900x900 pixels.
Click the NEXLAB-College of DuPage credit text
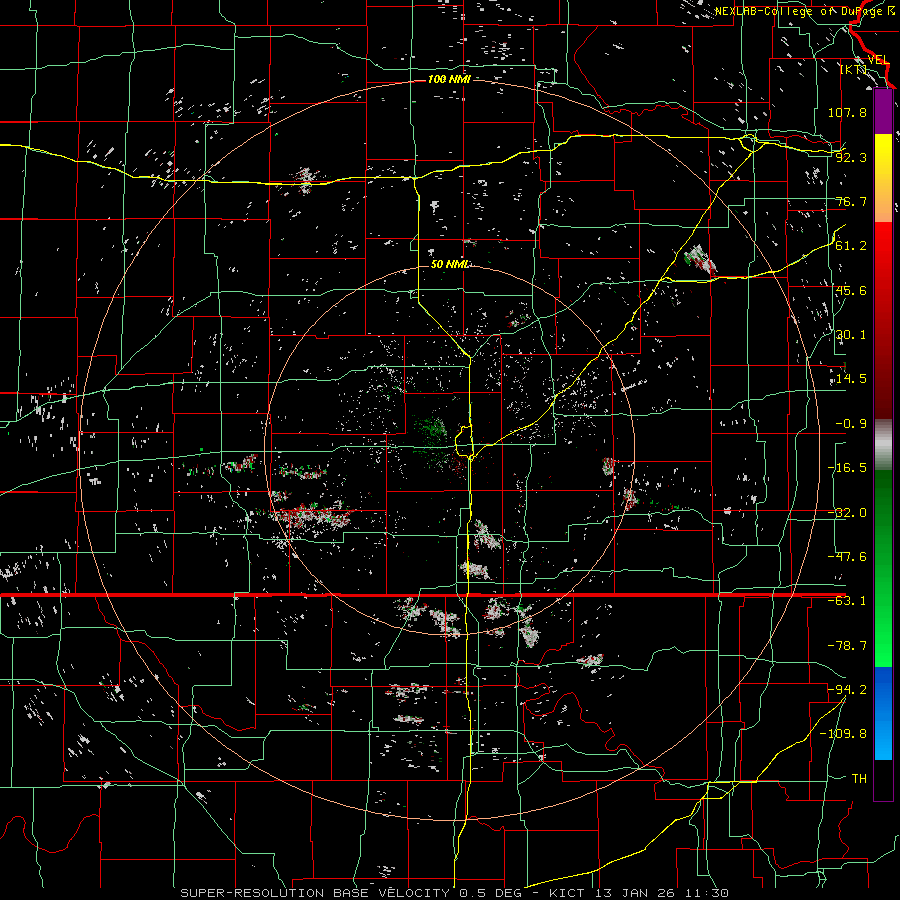coord(804,11)
